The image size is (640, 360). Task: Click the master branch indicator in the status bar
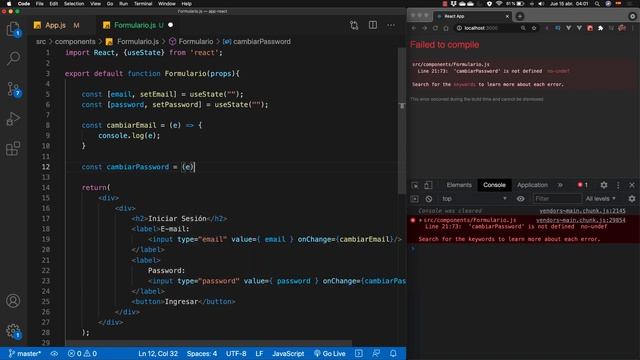[x=24, y=353]
